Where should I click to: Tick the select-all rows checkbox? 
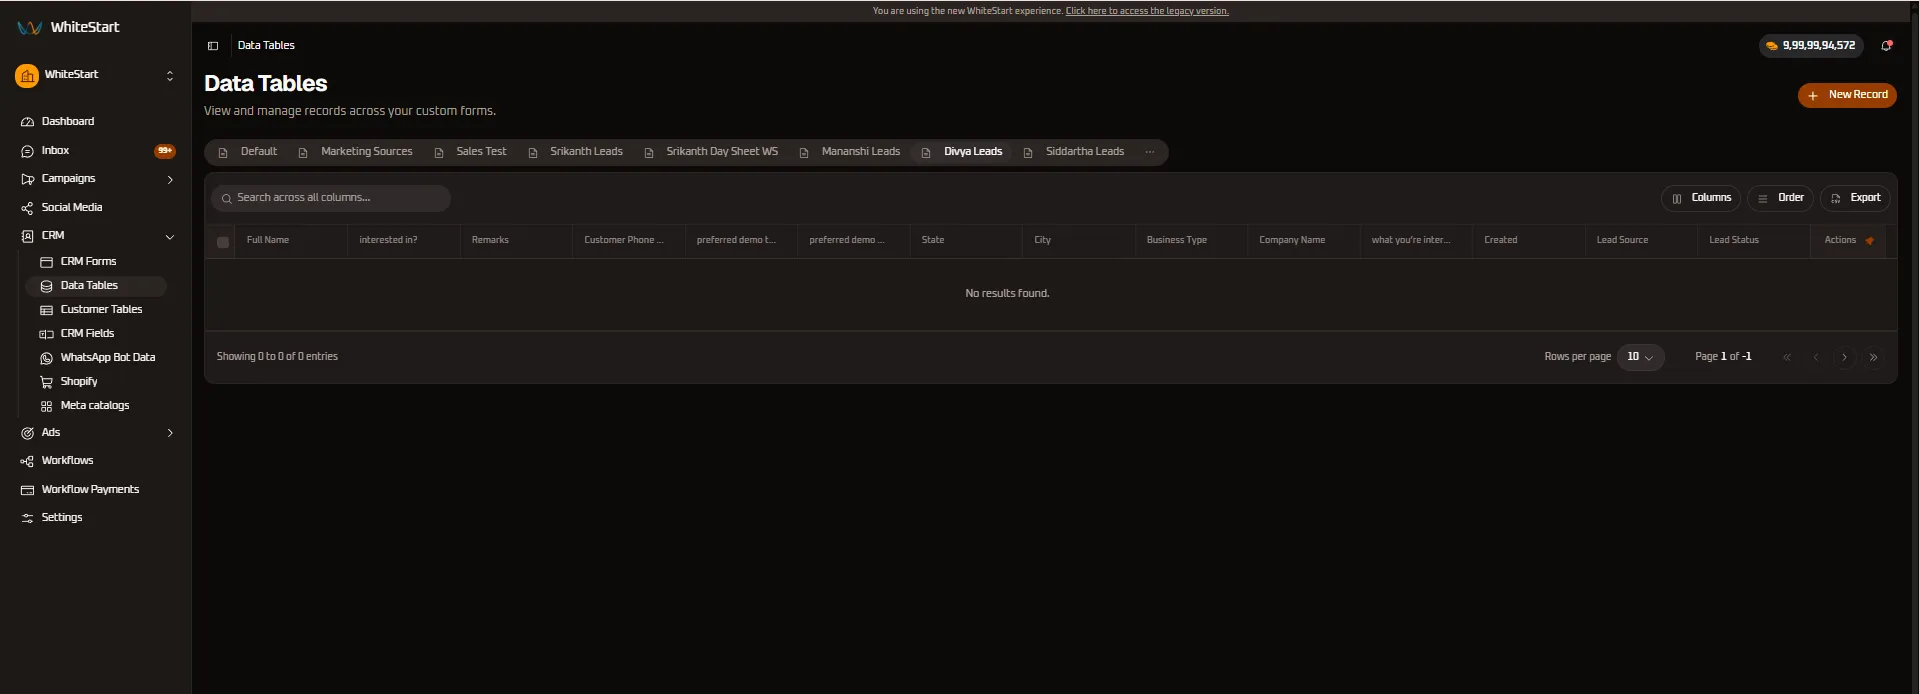tap(223, 242)
